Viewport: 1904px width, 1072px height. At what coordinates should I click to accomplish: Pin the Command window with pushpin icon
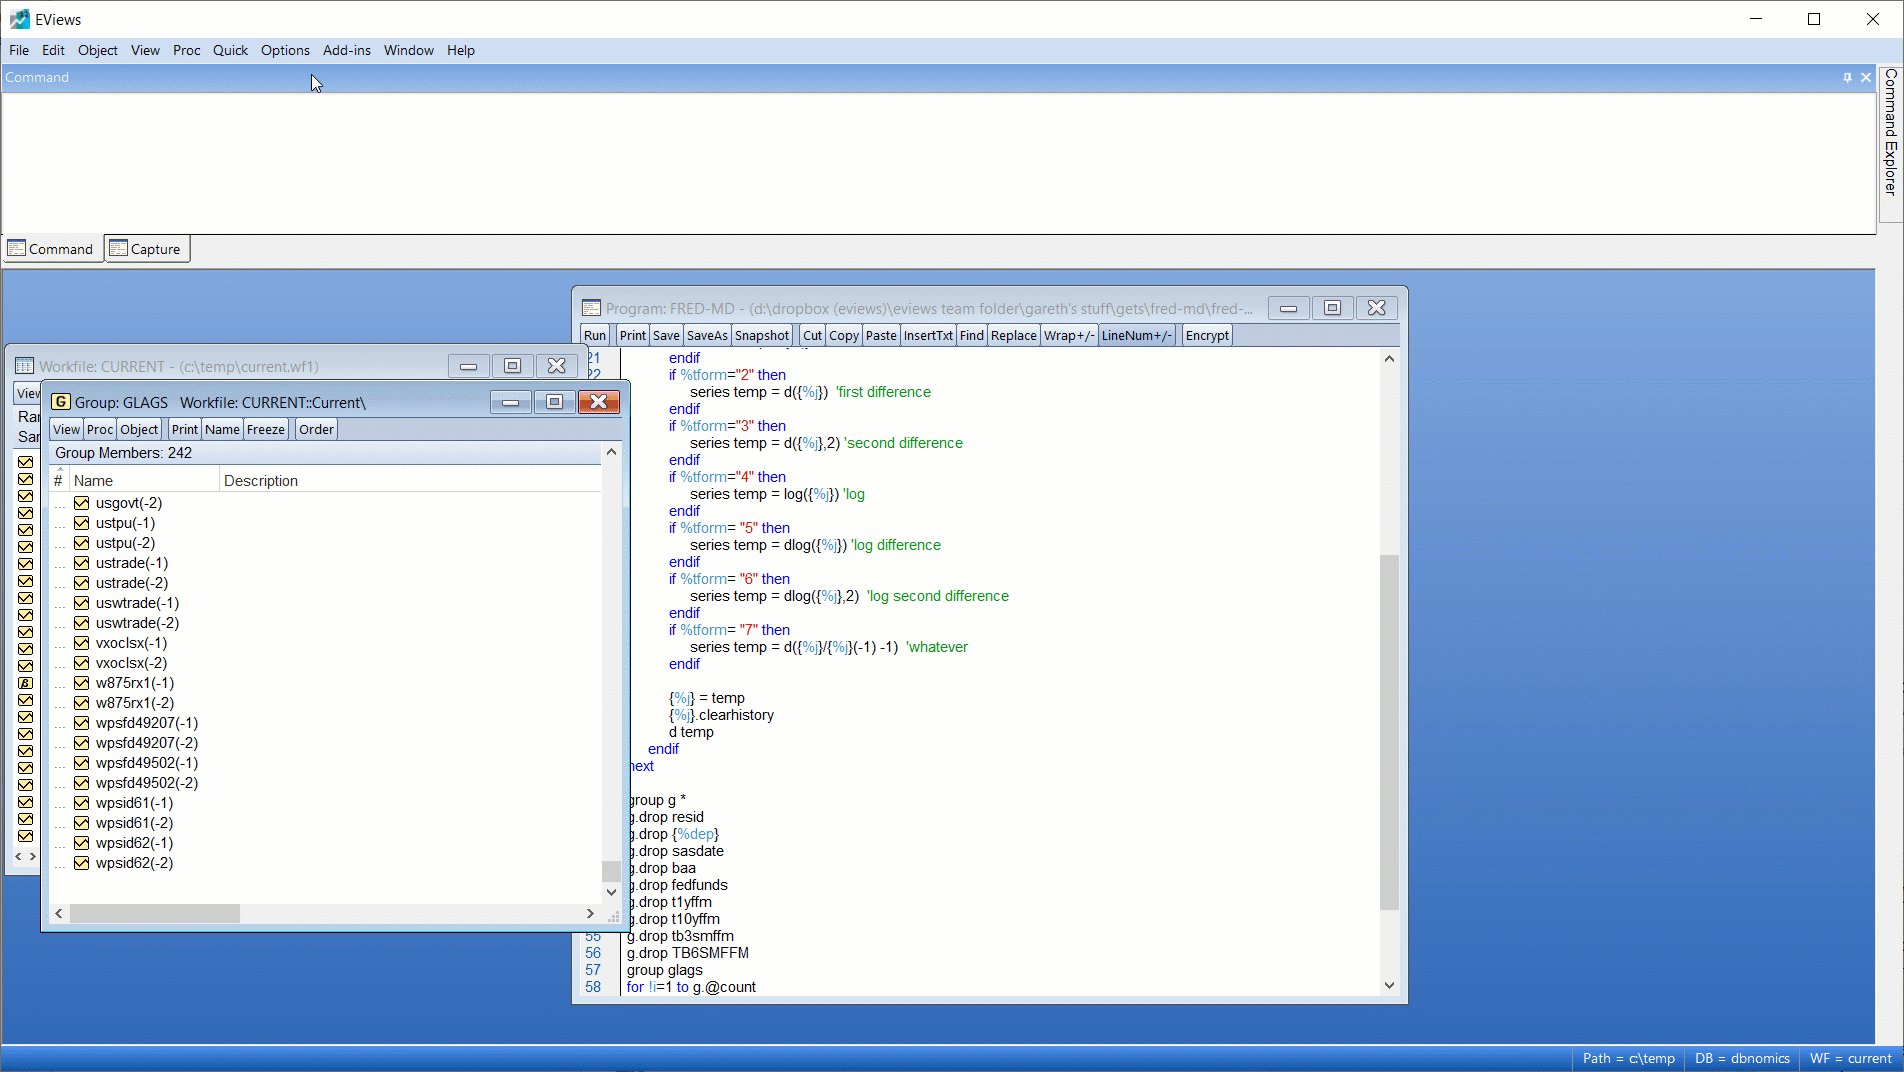click(x=1847, y=78)
